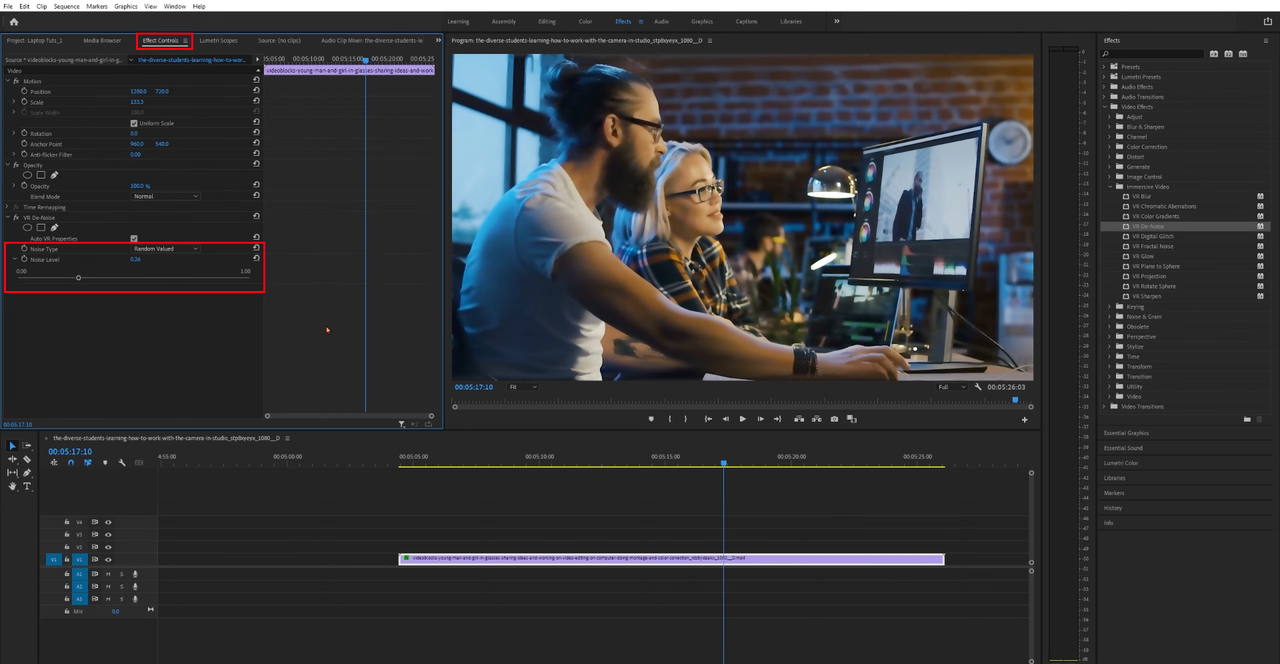The height and width of the screenshot is (664, 1280).
Task: Toggle the Position animation stopwatch
Action: point(24,91)
